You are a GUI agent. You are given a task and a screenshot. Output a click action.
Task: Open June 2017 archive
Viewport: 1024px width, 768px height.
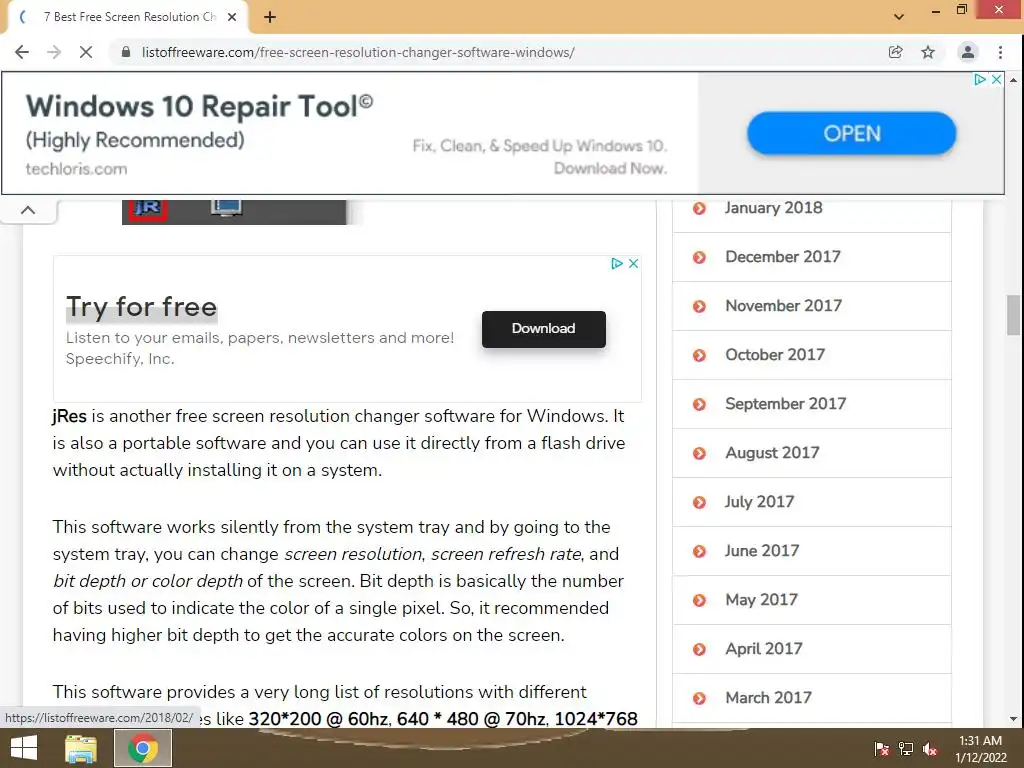[761, 551]
